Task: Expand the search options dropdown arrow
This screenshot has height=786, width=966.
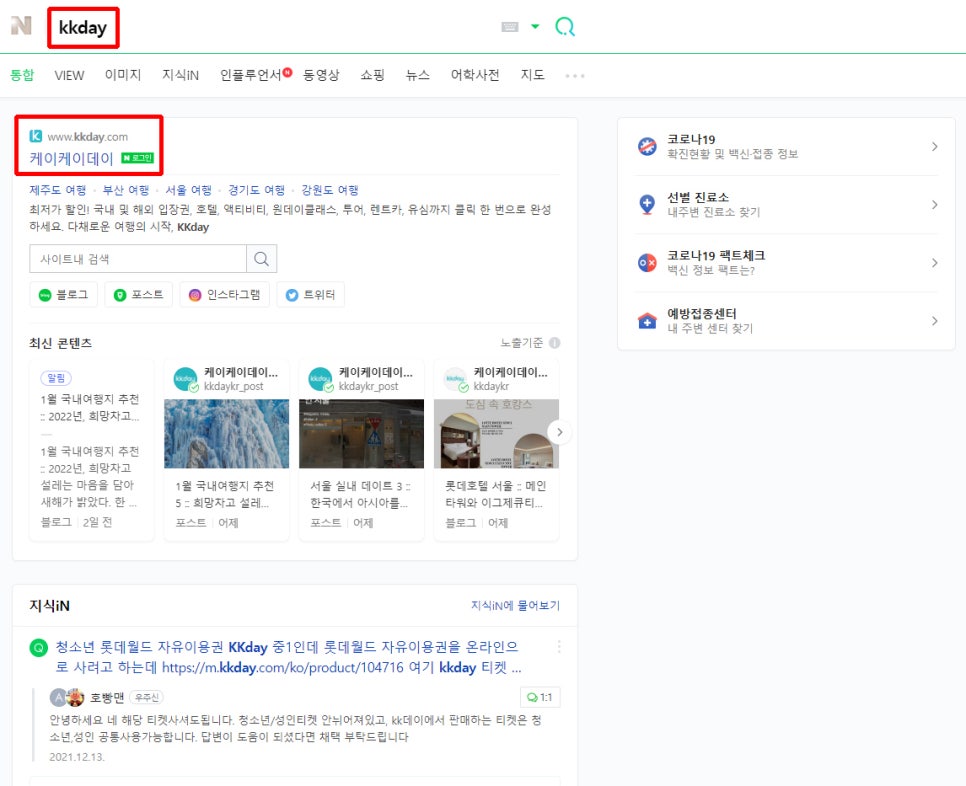Action: coord(535,26)
